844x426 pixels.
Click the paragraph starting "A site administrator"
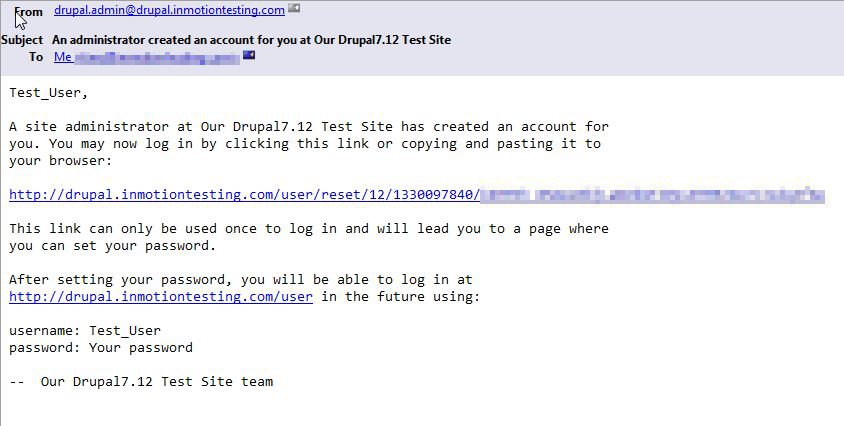[309, 144]
